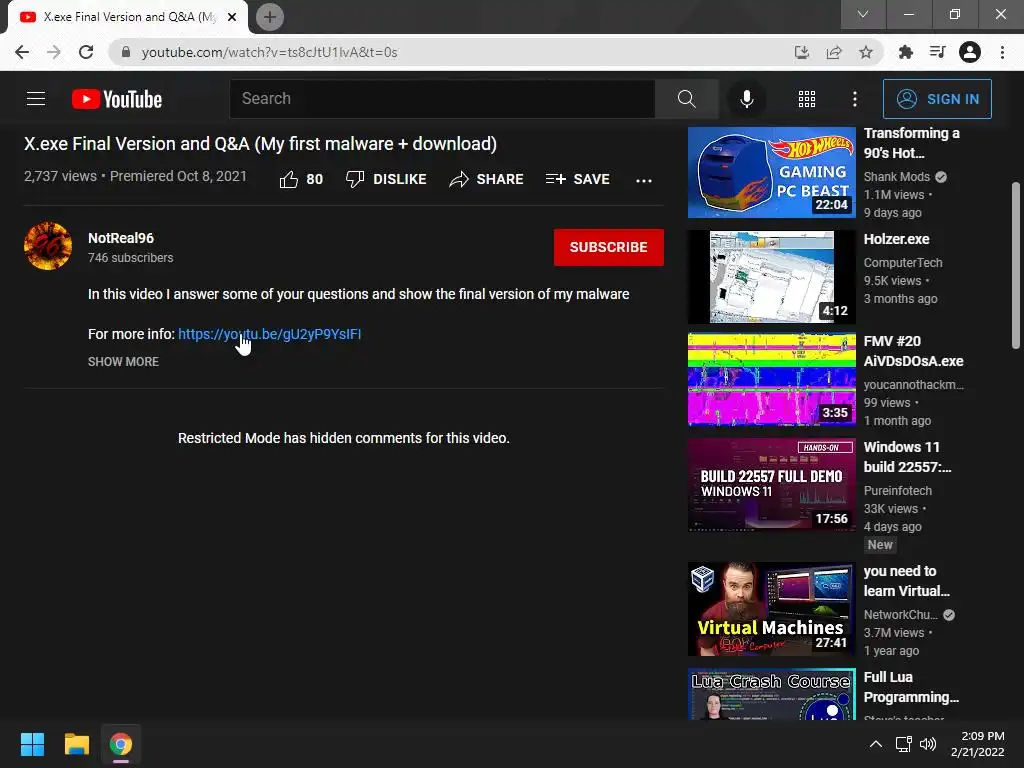
Task: Open Lua Crash Course thumbnail
Action: tap(771, 694)
